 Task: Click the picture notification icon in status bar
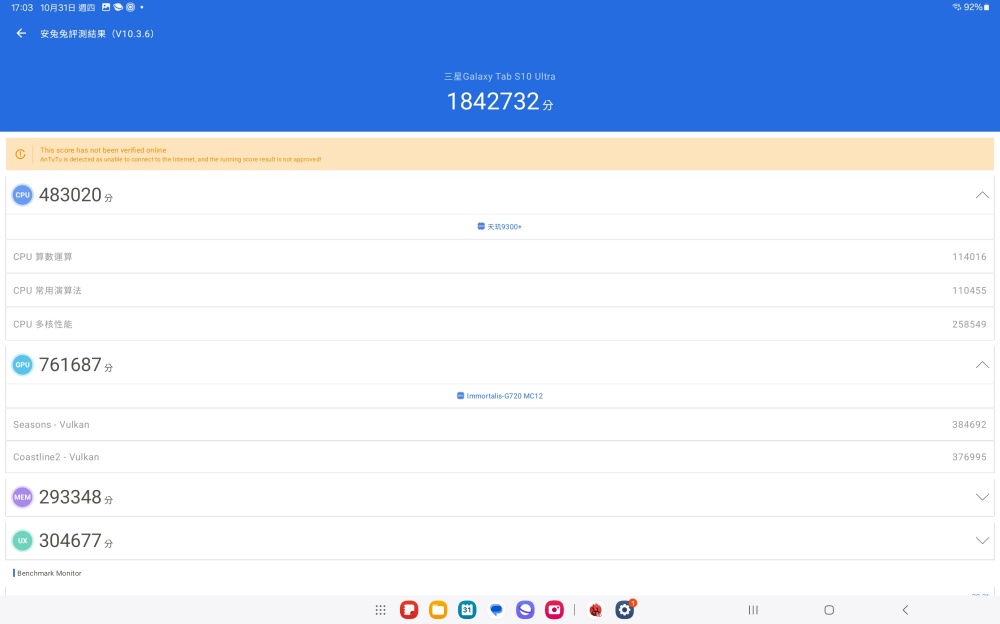coord(106,7)
